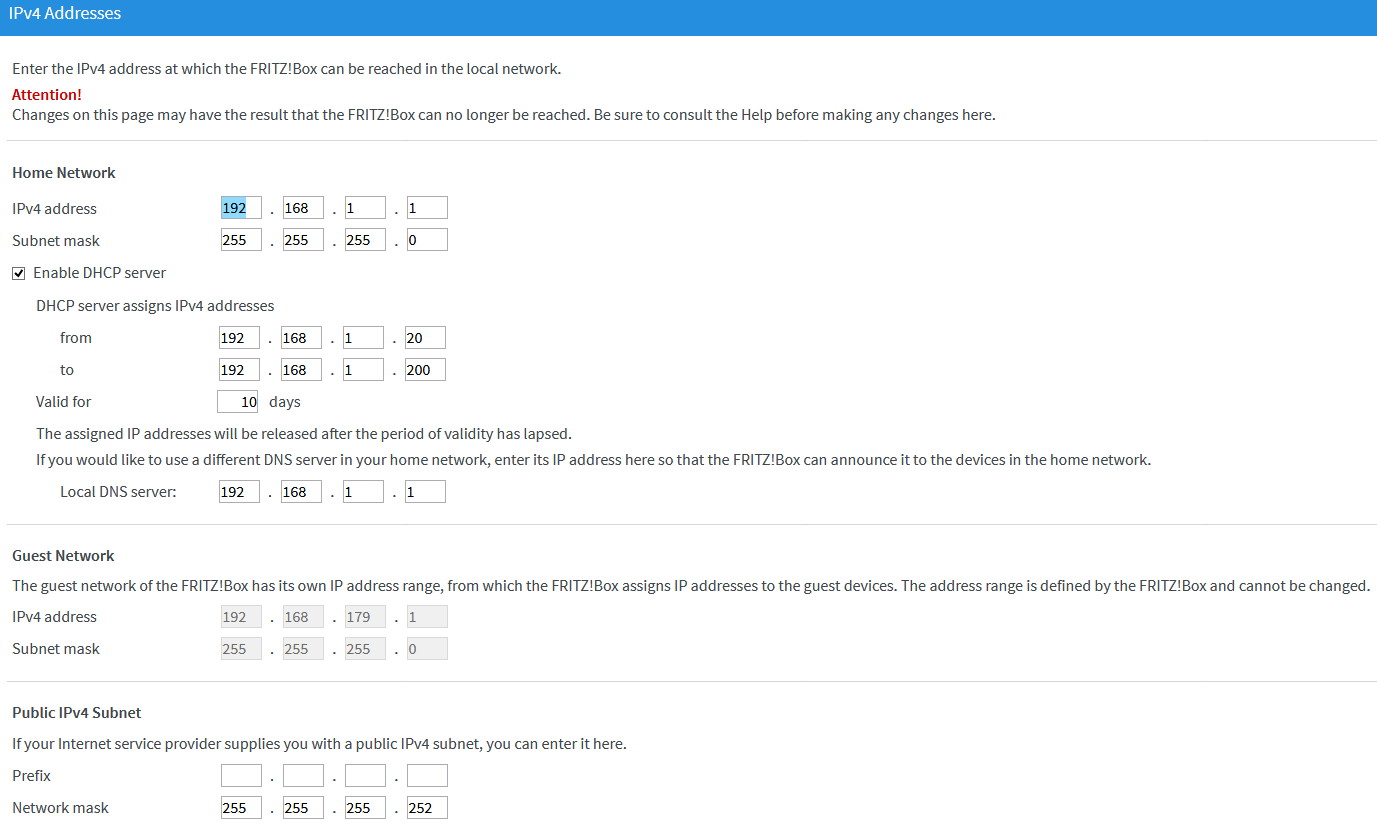Screen dimensions: 1377x824
Task: Click last octet of Home Network subnet mask
Action: (427, 240)
